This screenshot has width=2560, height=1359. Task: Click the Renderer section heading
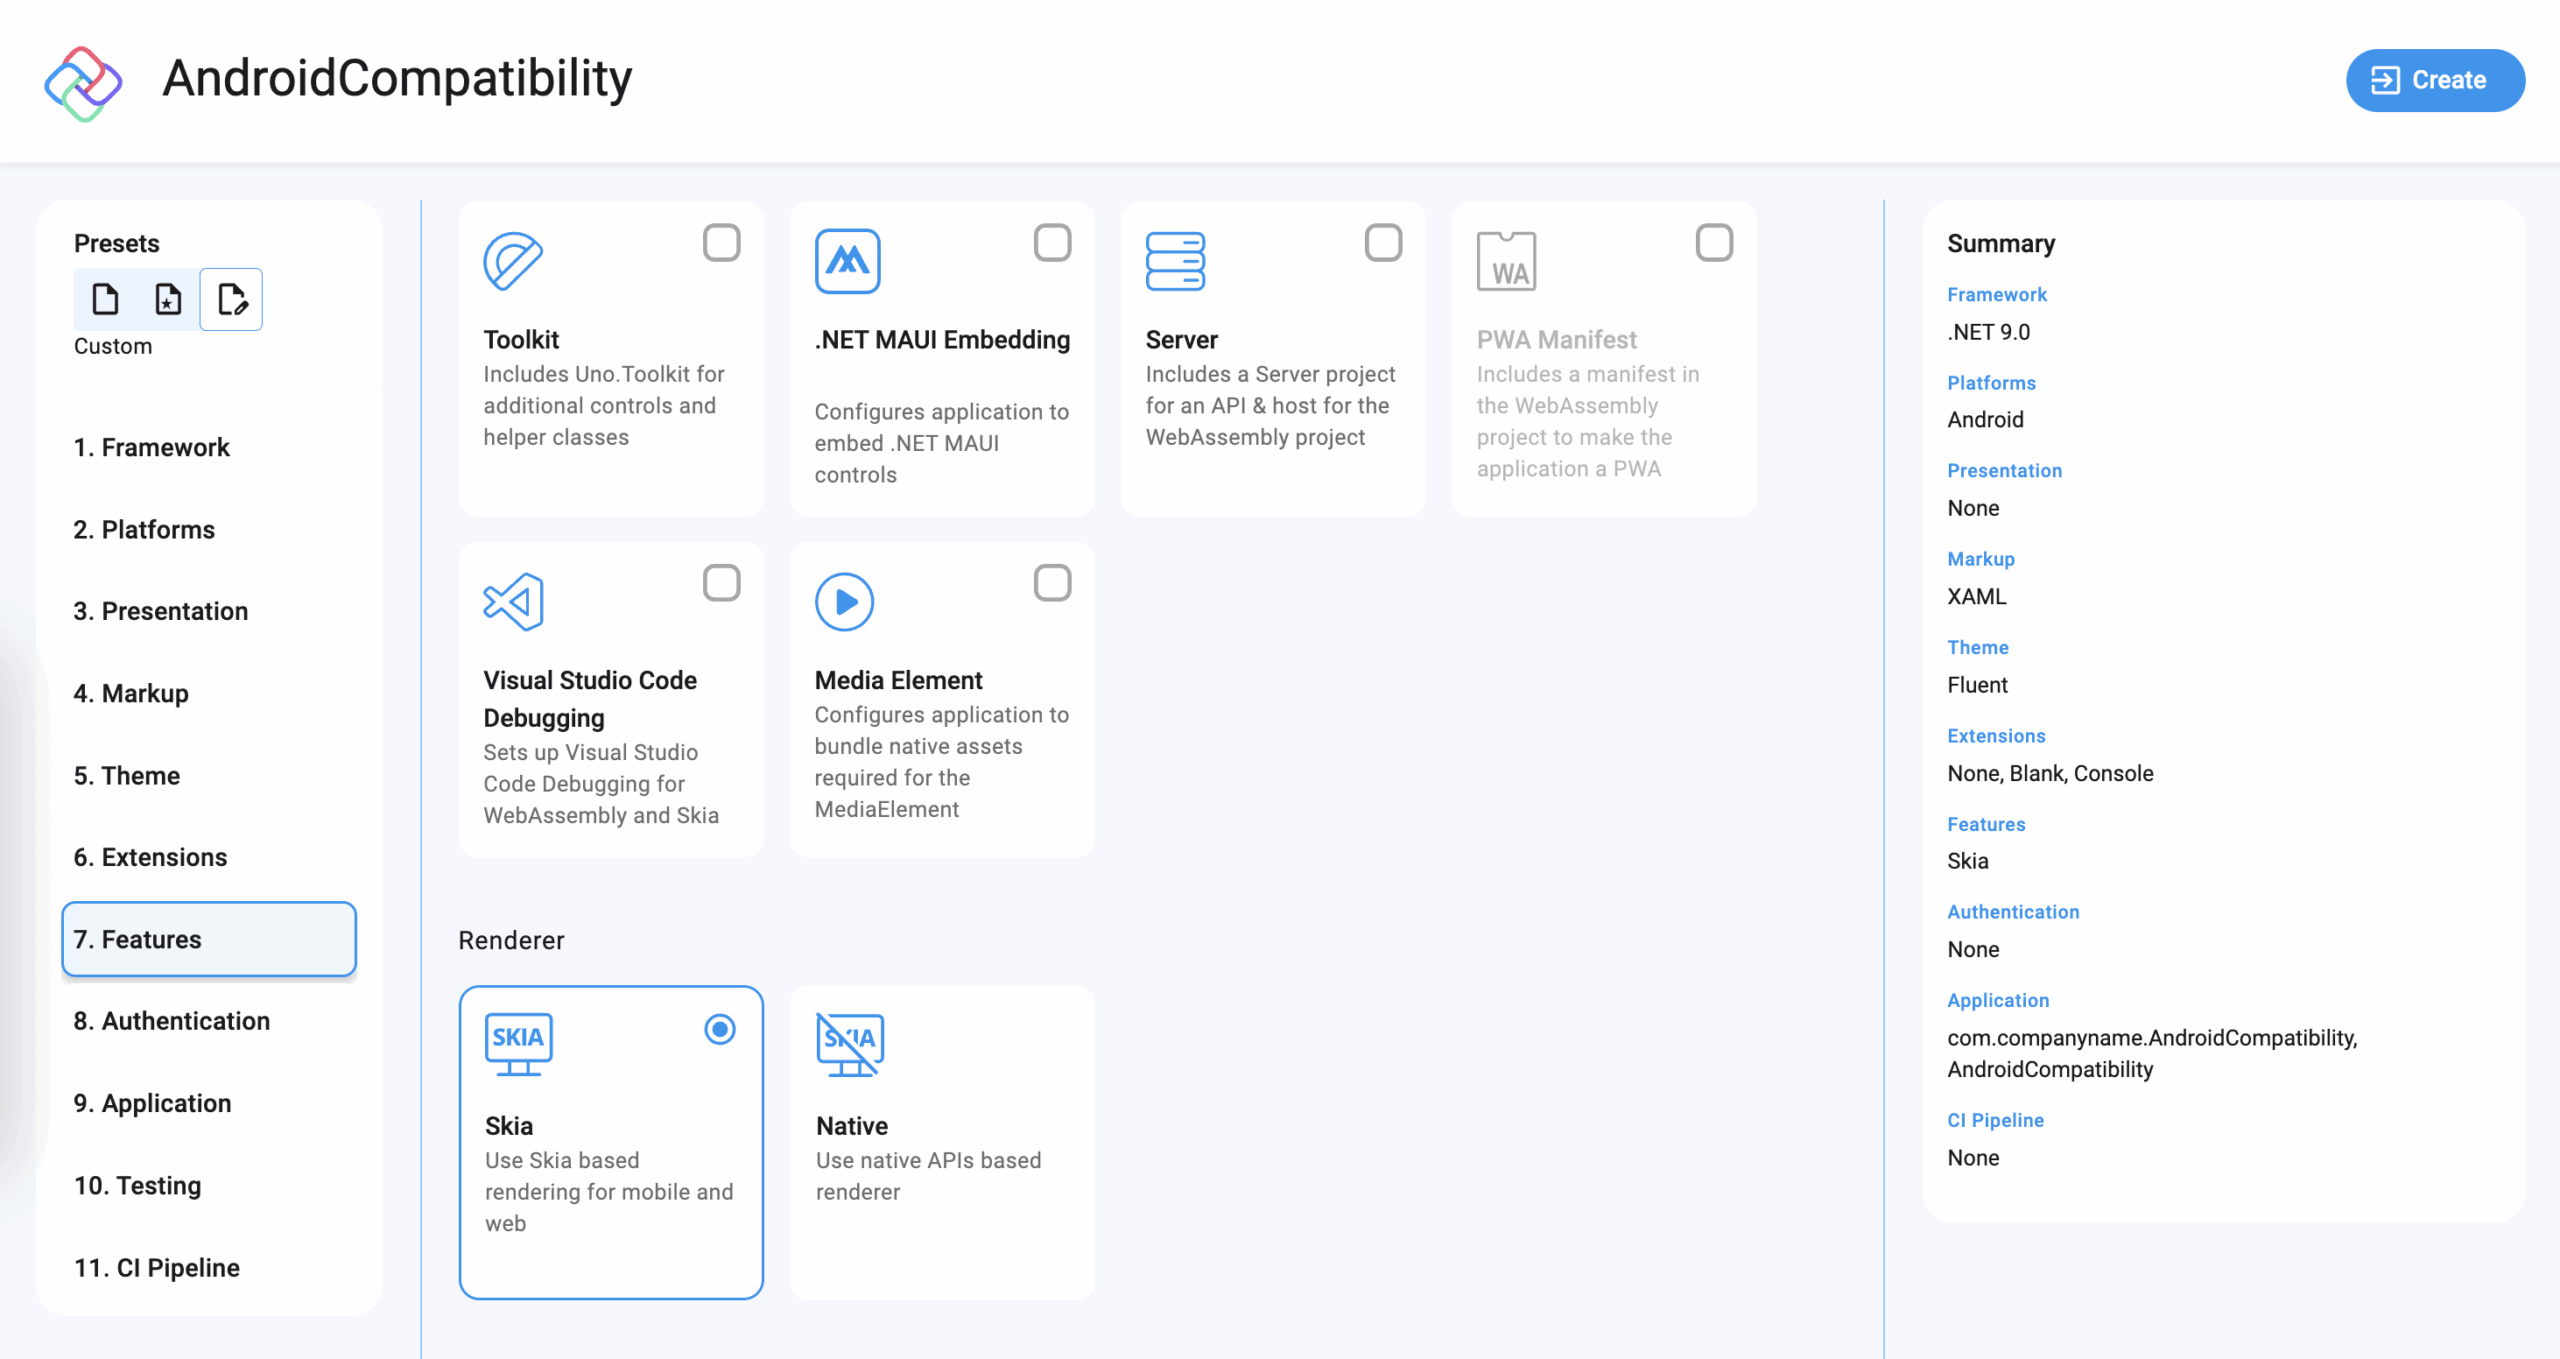511,940
